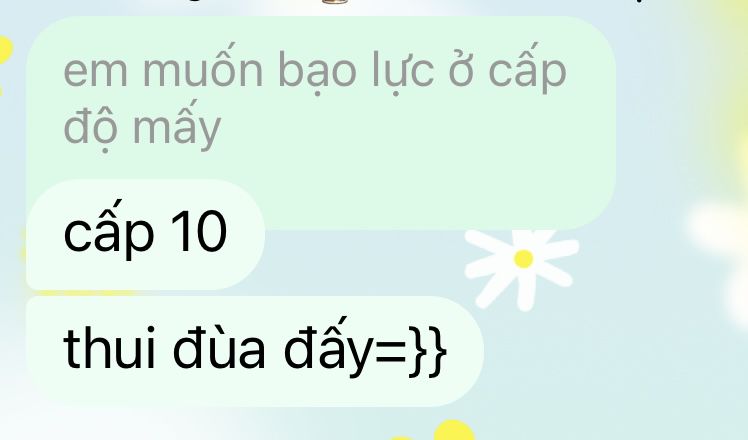The height and width of the screenshot is (440, 748).
Task: Click the word "đùa" in the last message
Action: coord(218,347)
